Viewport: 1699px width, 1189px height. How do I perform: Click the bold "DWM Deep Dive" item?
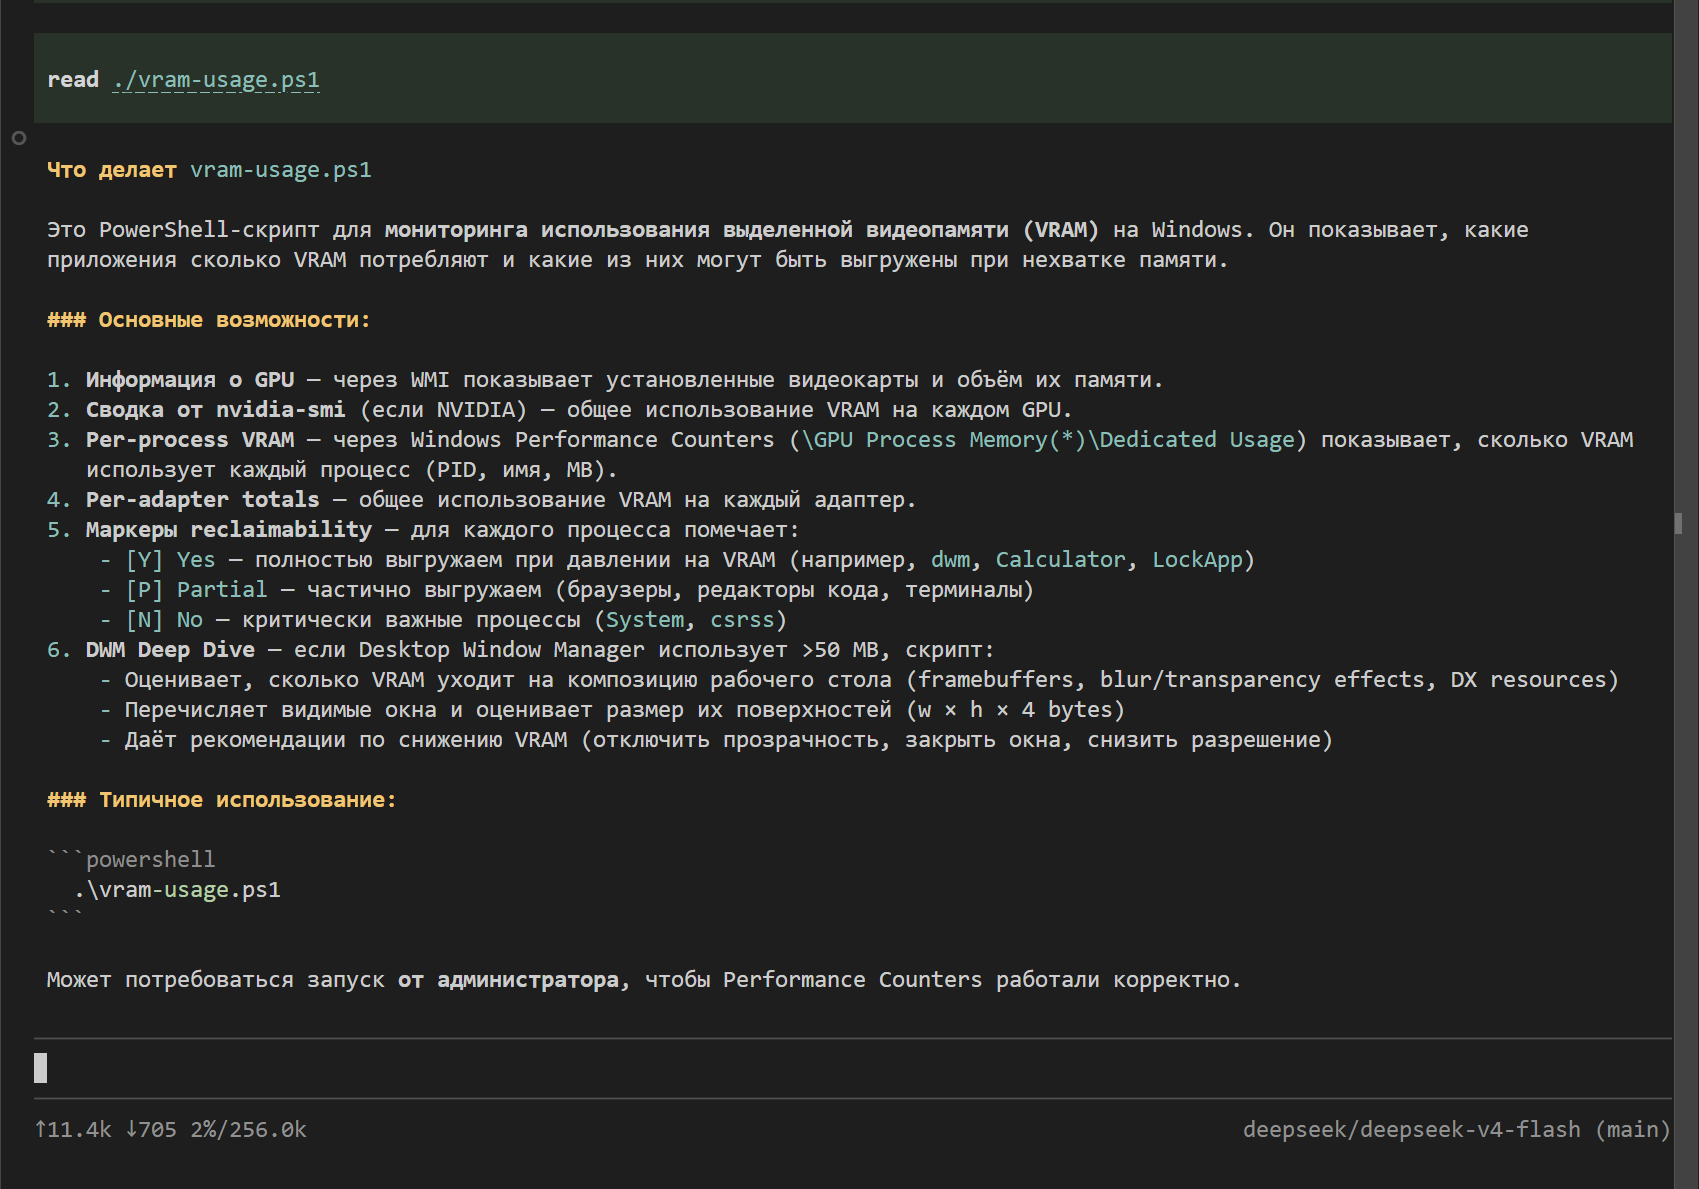tap(170, 650)
